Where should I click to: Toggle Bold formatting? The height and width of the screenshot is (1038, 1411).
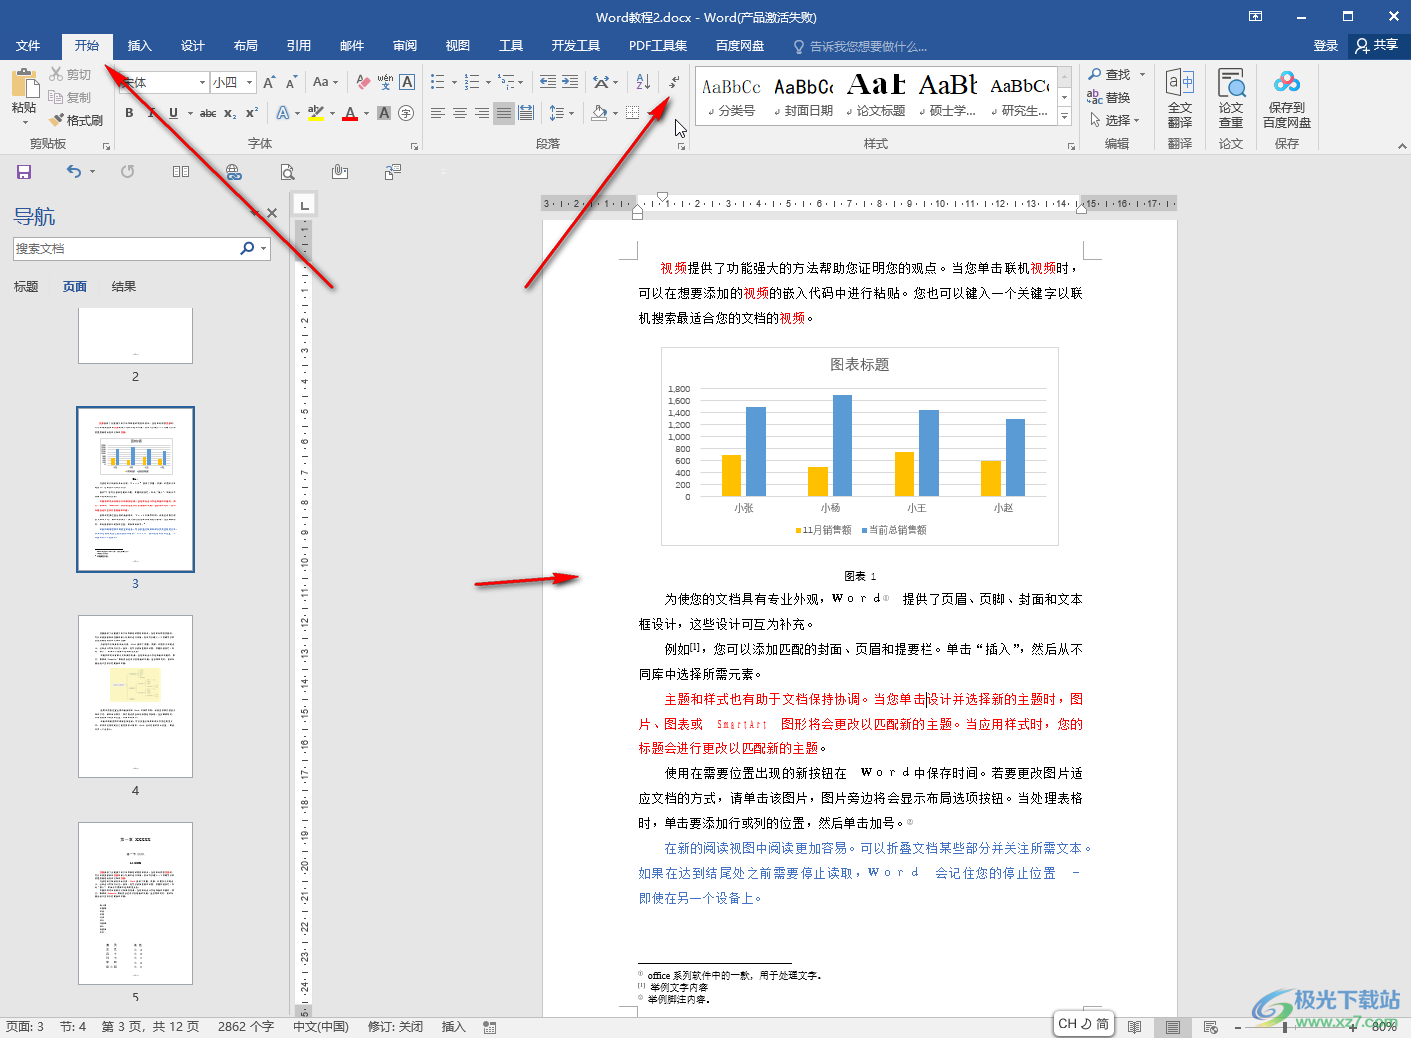click(129, 113)
